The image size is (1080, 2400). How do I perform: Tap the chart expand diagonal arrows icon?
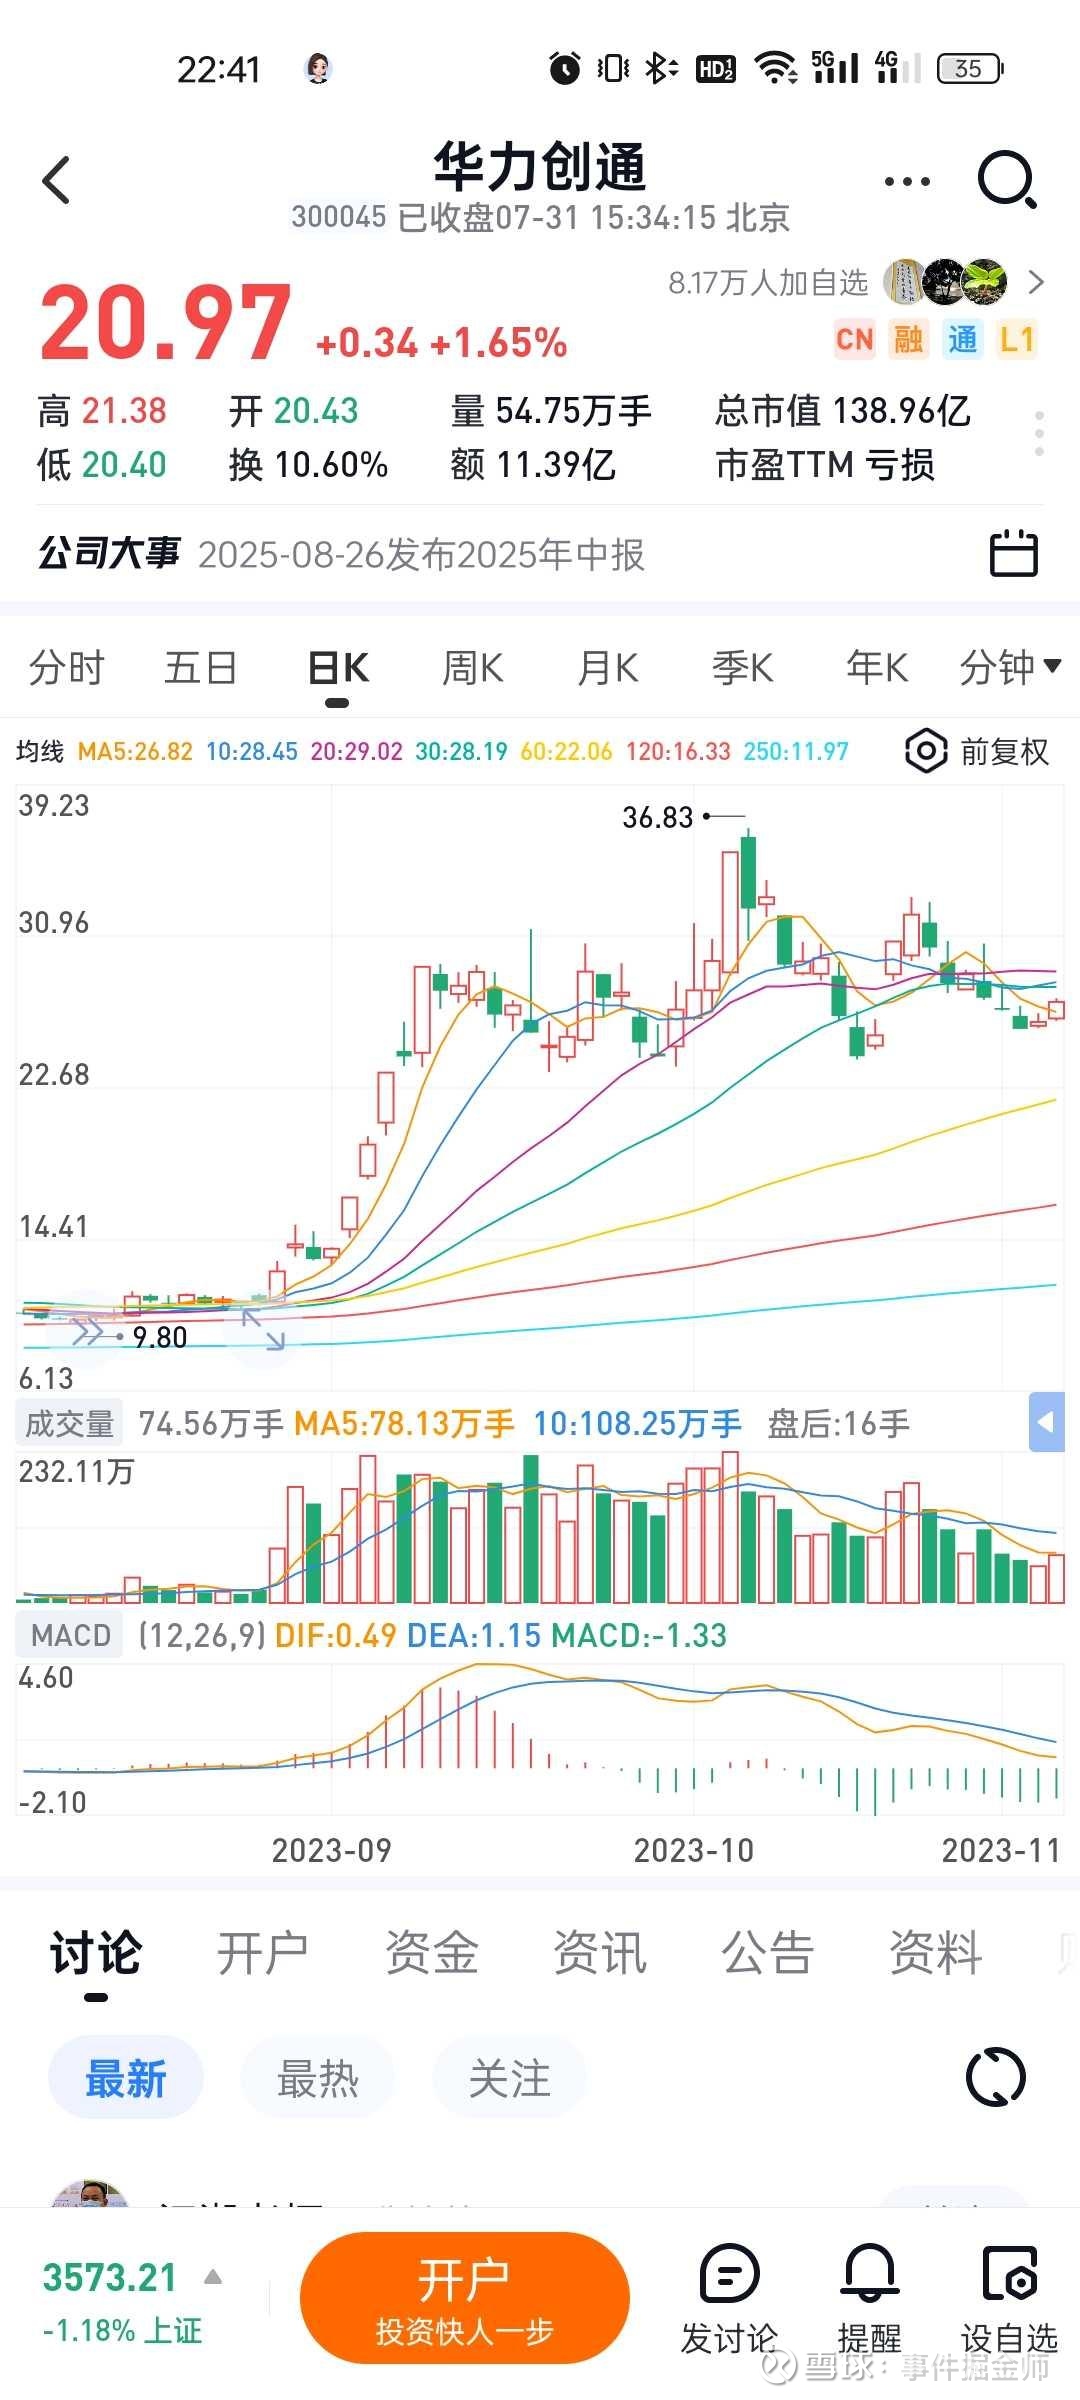pyautogui.click(x=263, y=1330)
